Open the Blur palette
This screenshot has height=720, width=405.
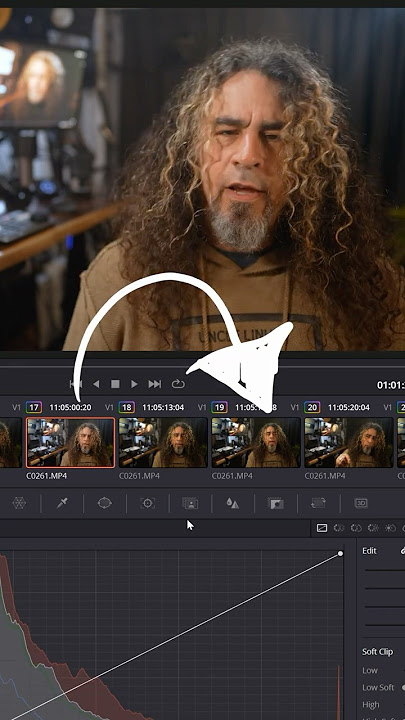232,503
